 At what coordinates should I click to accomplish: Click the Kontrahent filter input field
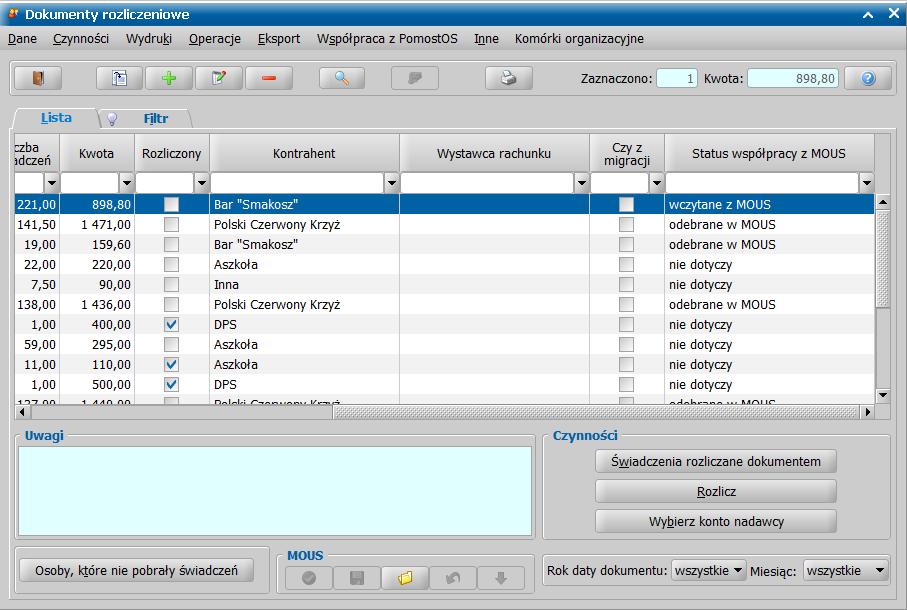297,183
